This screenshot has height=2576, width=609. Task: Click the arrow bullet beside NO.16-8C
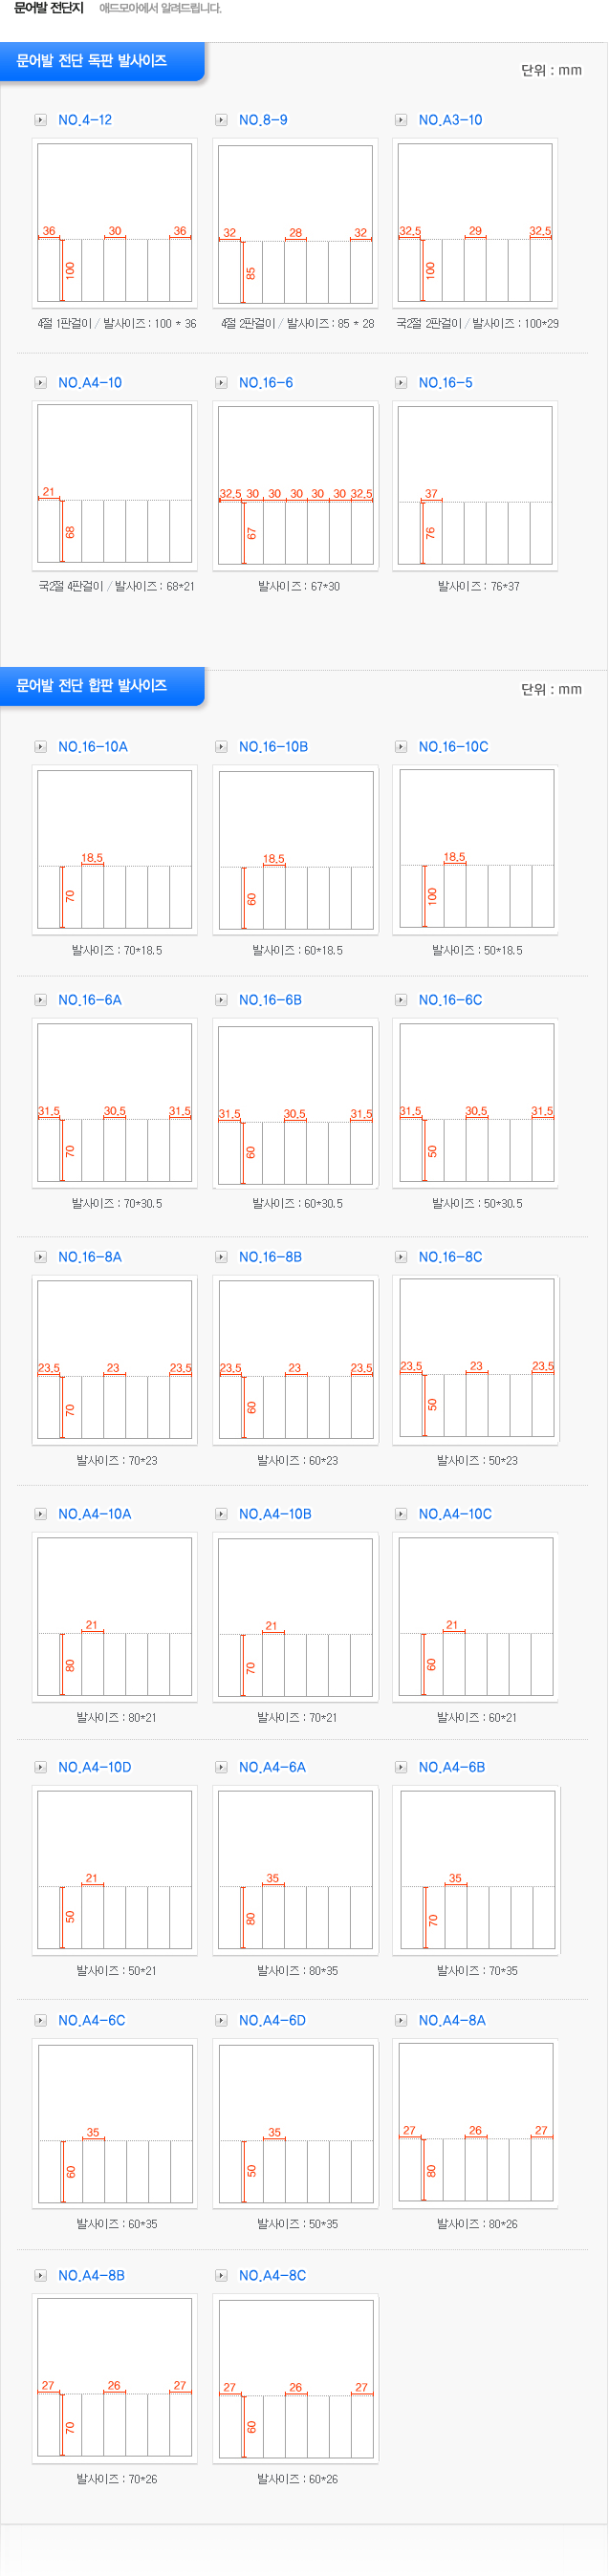[401, 1257]
